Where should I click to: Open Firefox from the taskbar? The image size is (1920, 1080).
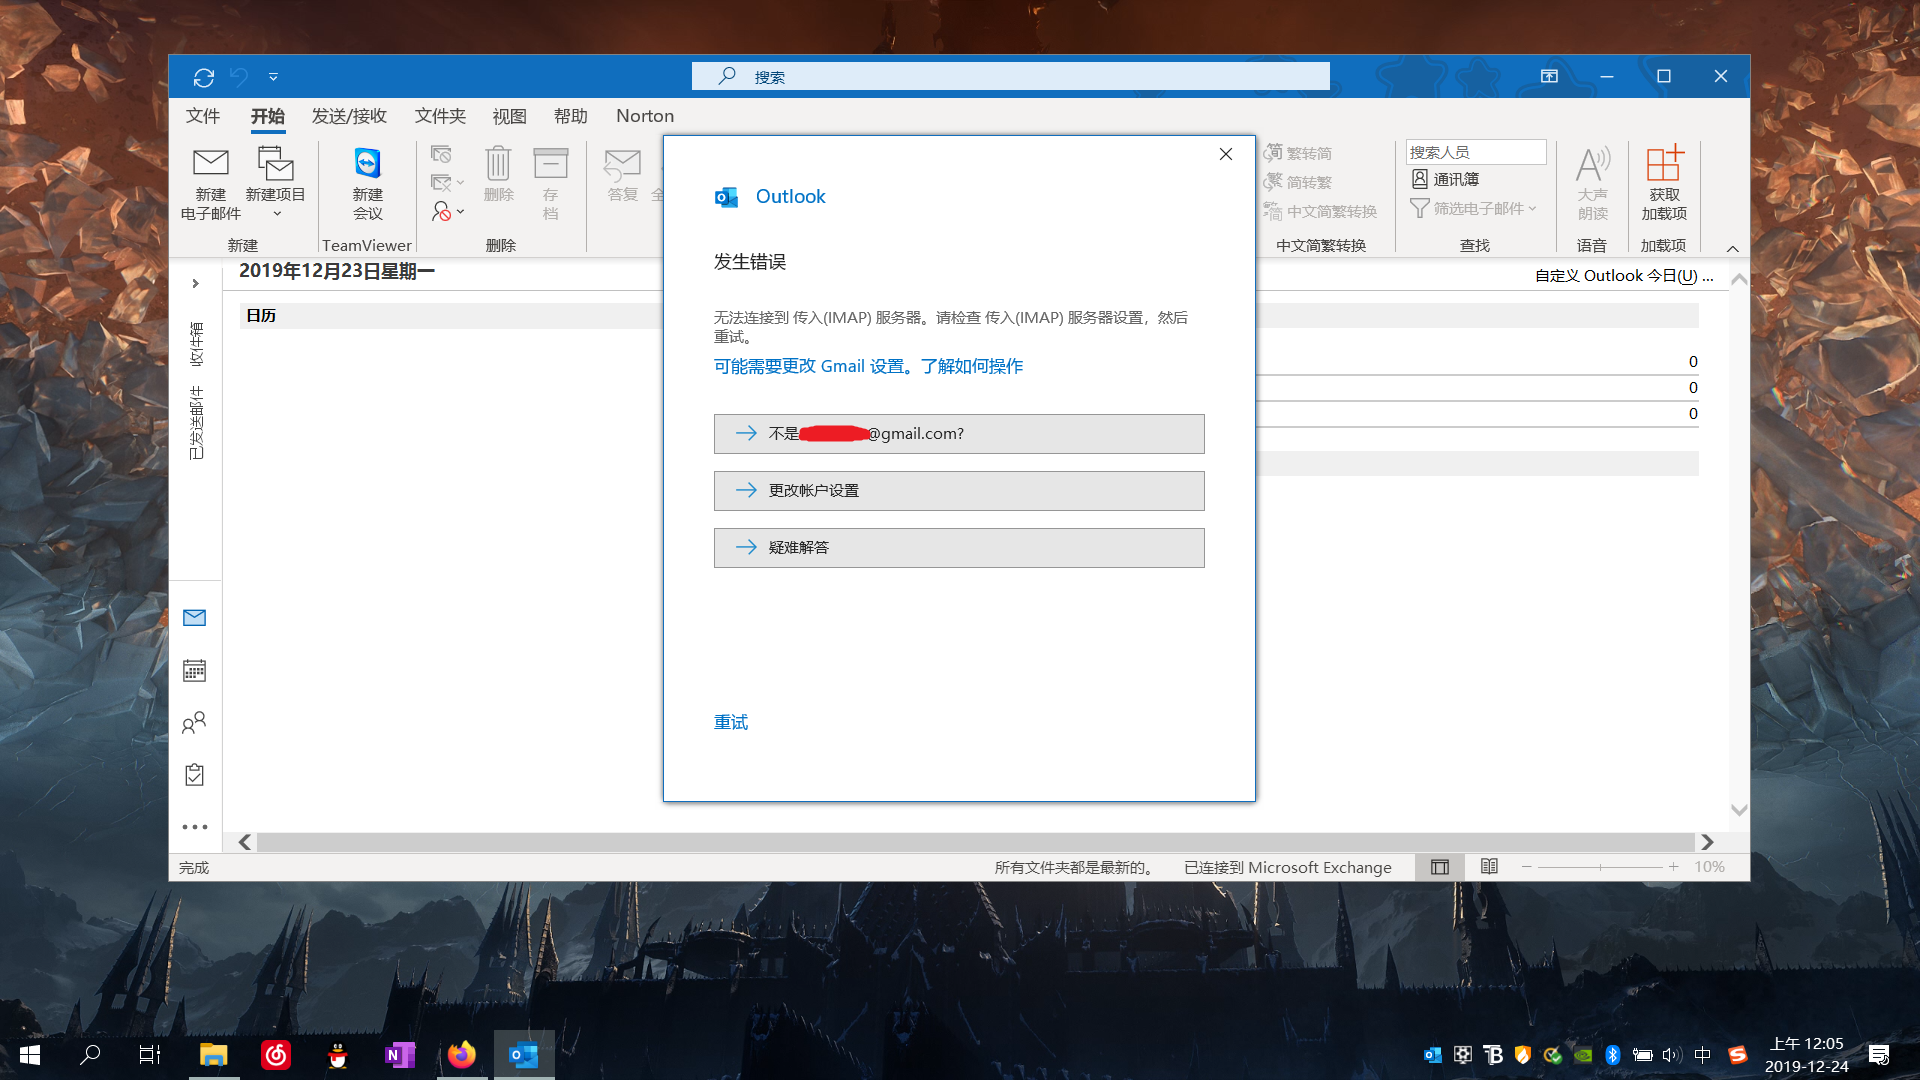[462, 1055]
